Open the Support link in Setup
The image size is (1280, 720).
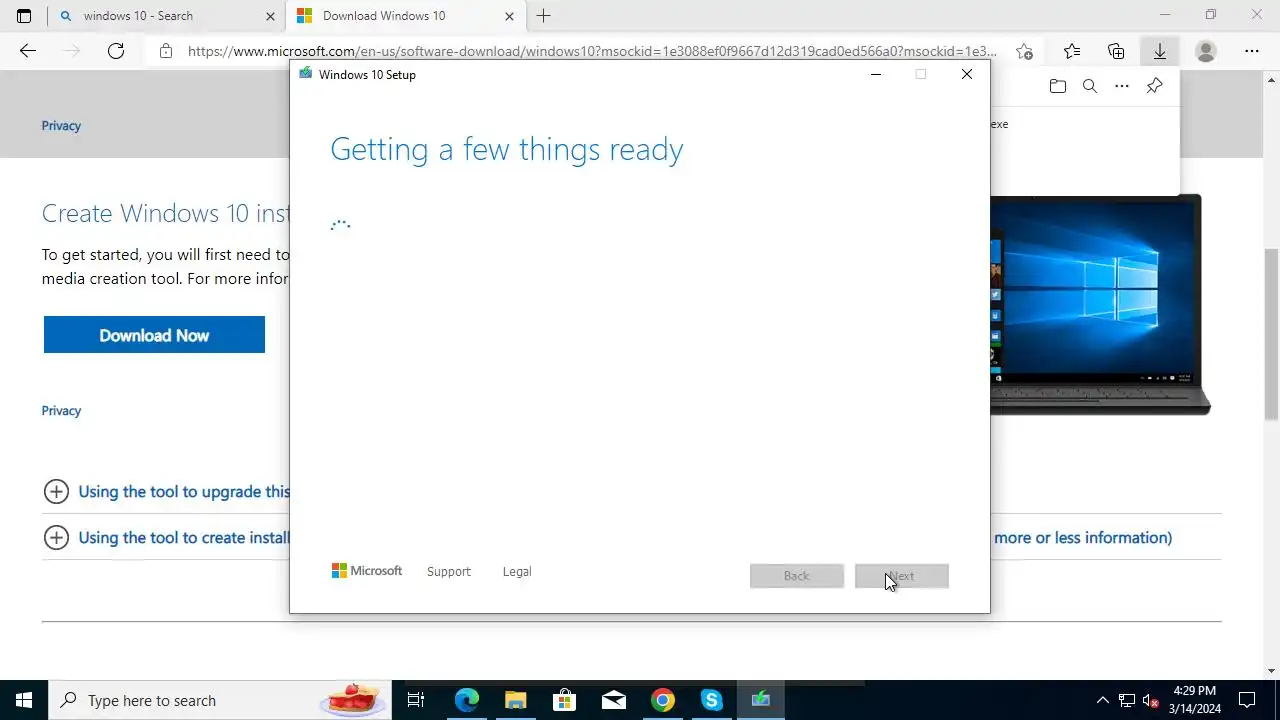click(x=448, y=571)
